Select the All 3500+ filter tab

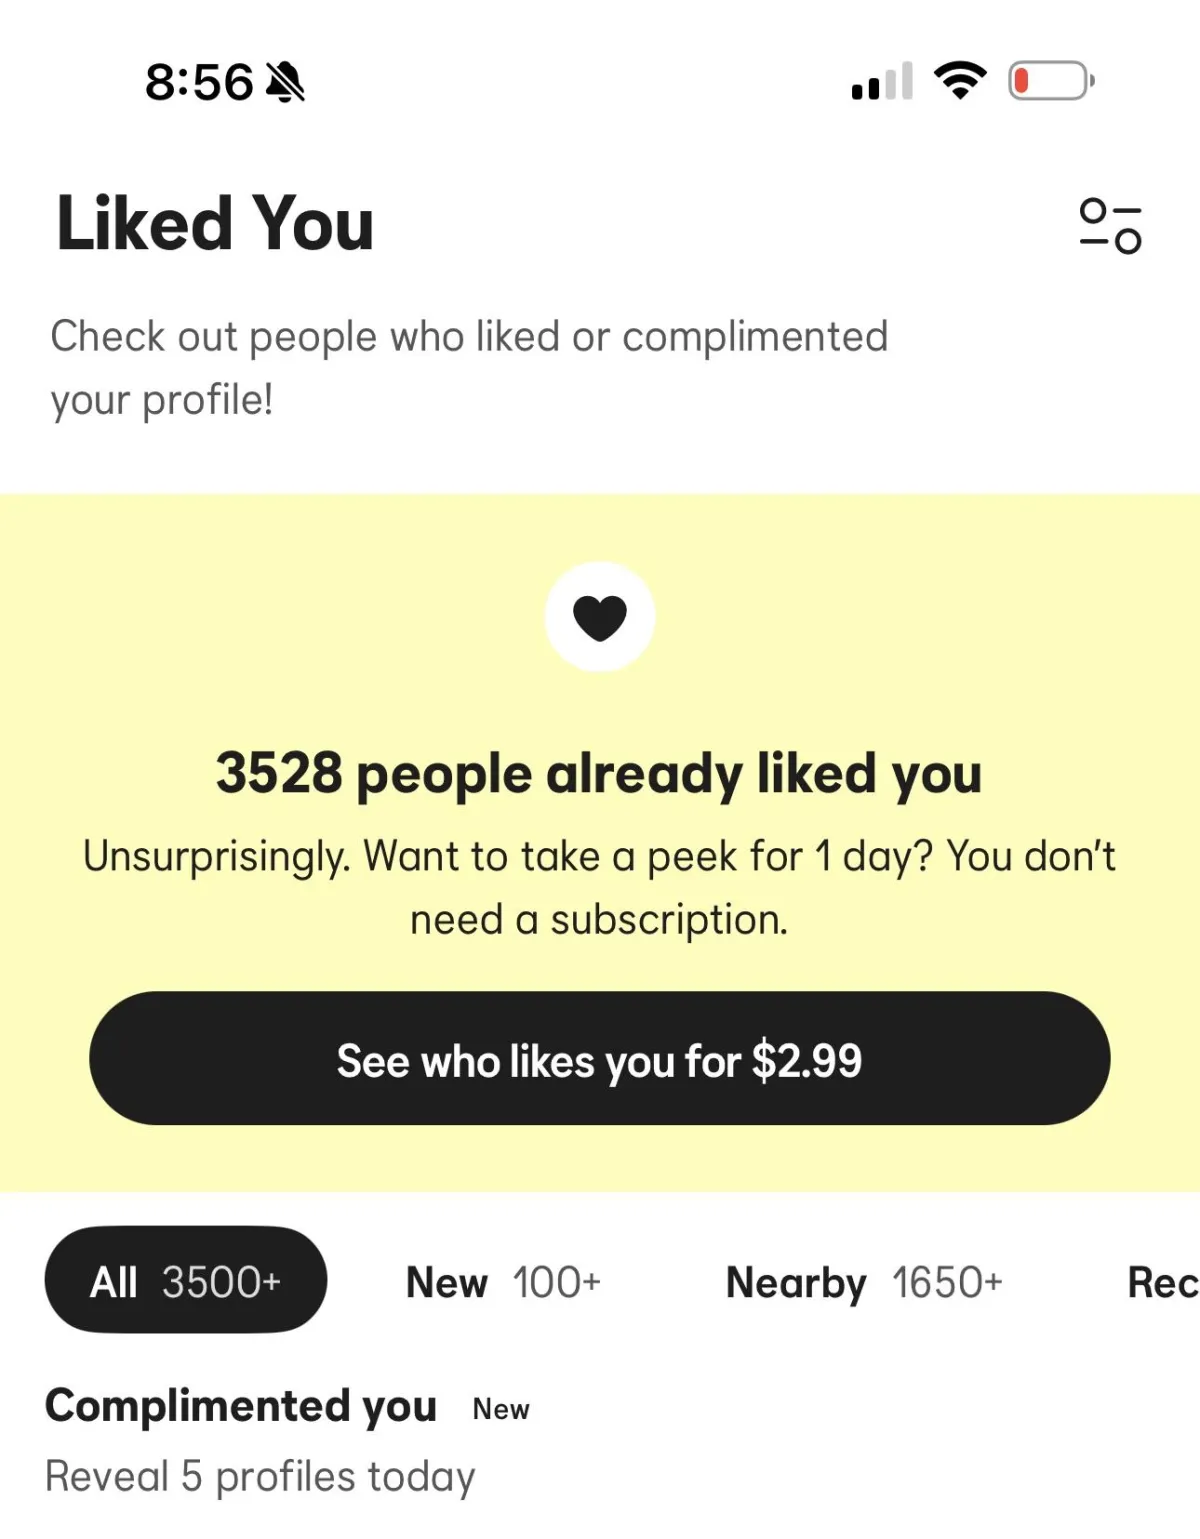tap(186, 1280)
